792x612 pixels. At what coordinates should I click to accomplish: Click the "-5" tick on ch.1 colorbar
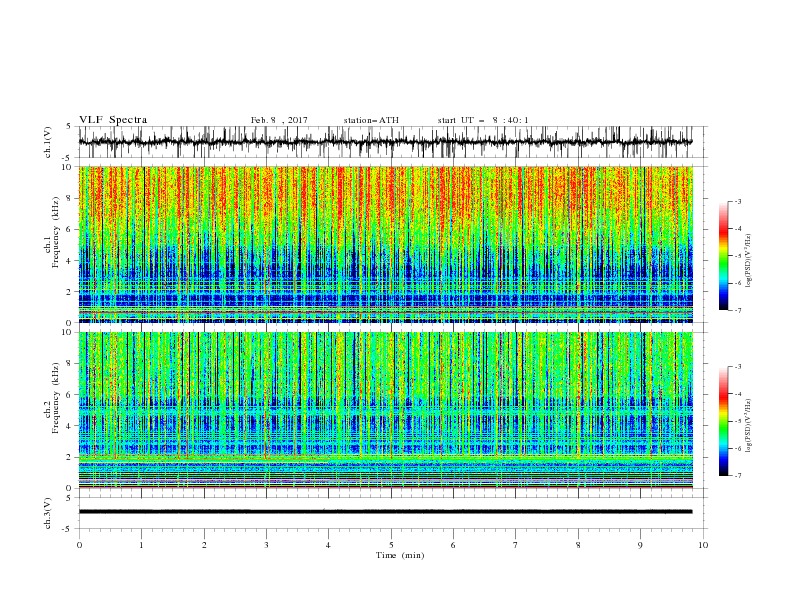point(738,256)
